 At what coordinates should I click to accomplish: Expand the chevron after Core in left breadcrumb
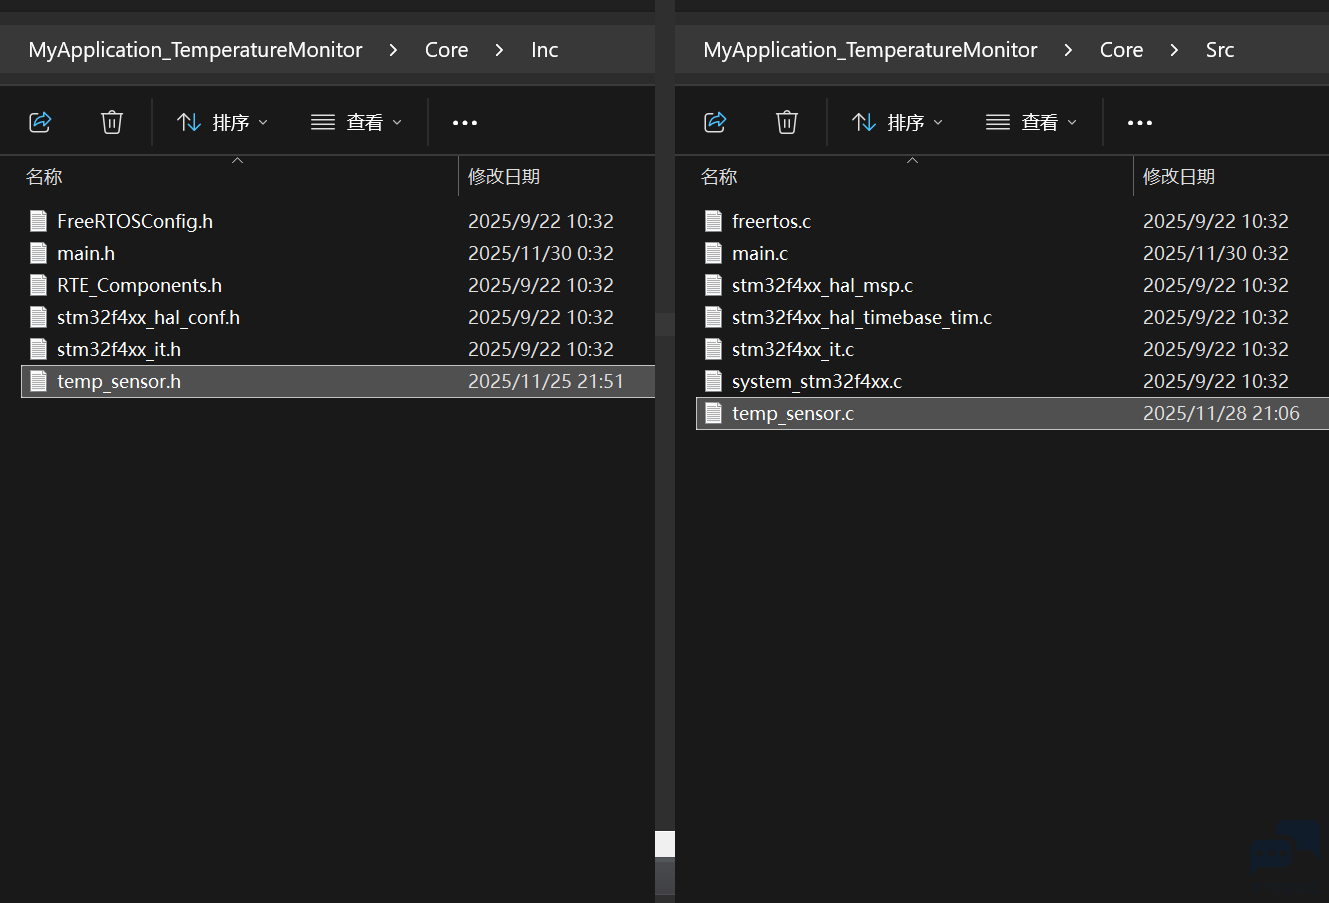tap(499, 50)
